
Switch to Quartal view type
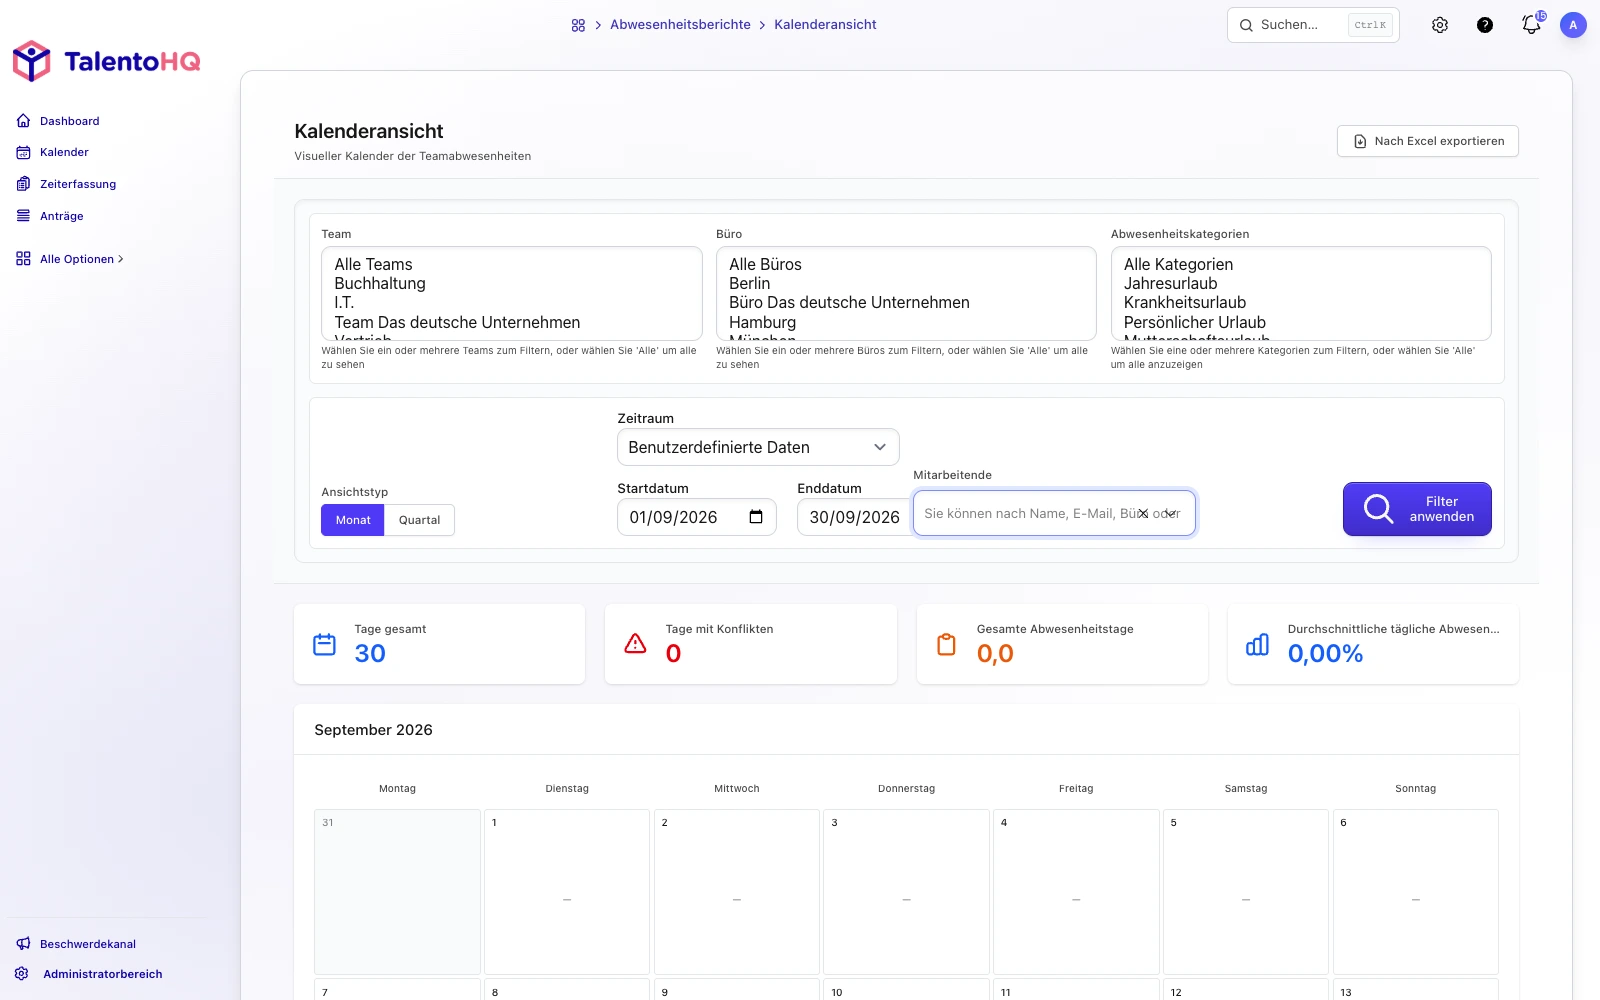point(419,520)
